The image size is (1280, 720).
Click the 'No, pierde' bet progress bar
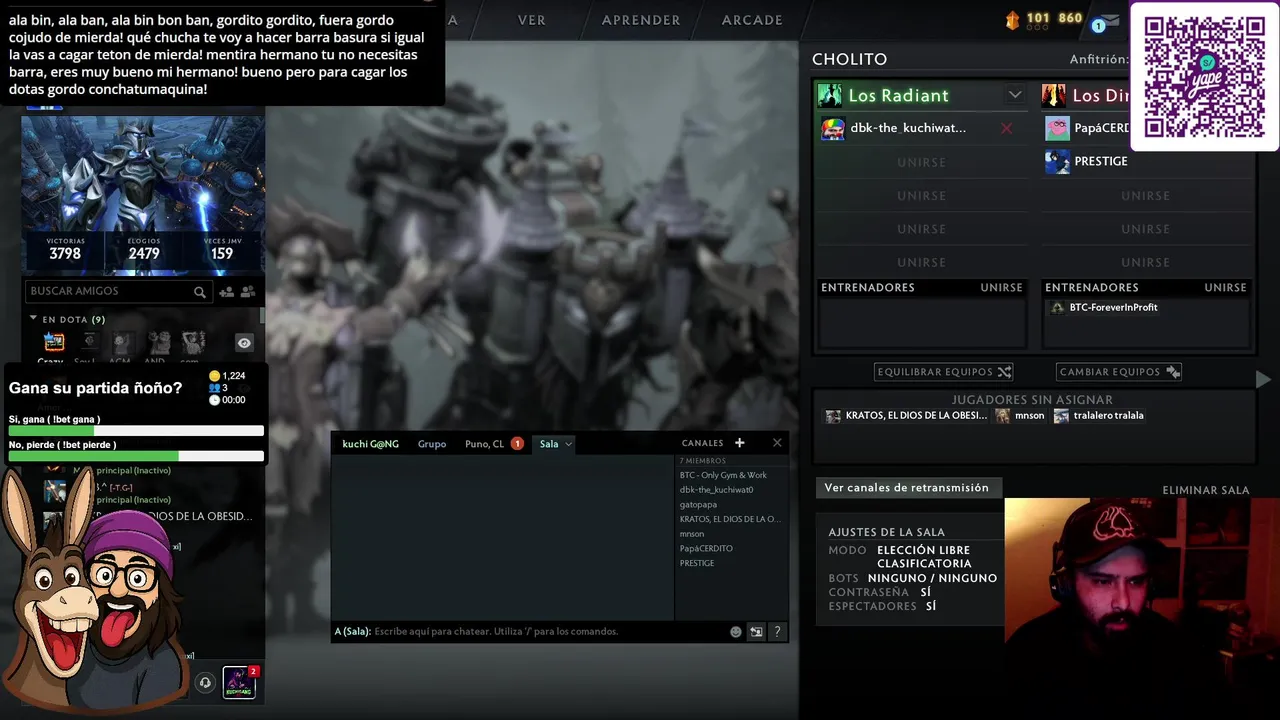[x=136, y=456]
